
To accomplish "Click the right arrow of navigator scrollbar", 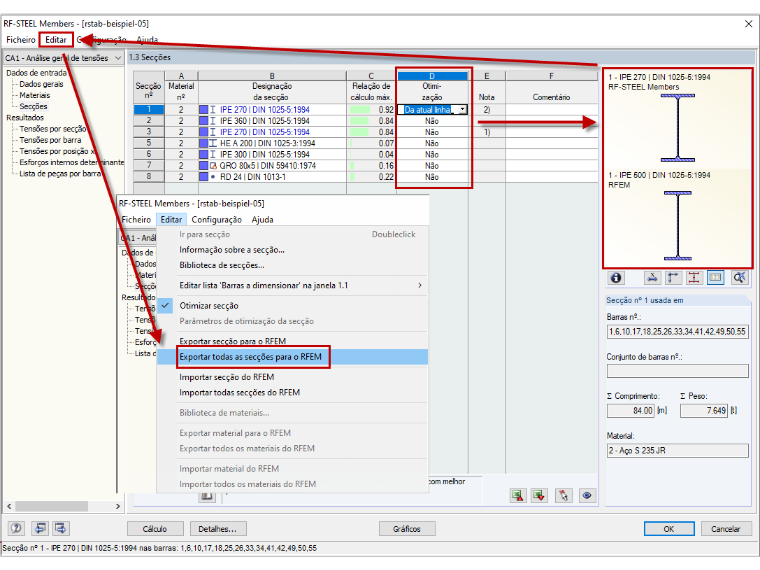I will (x=118, y=506).
